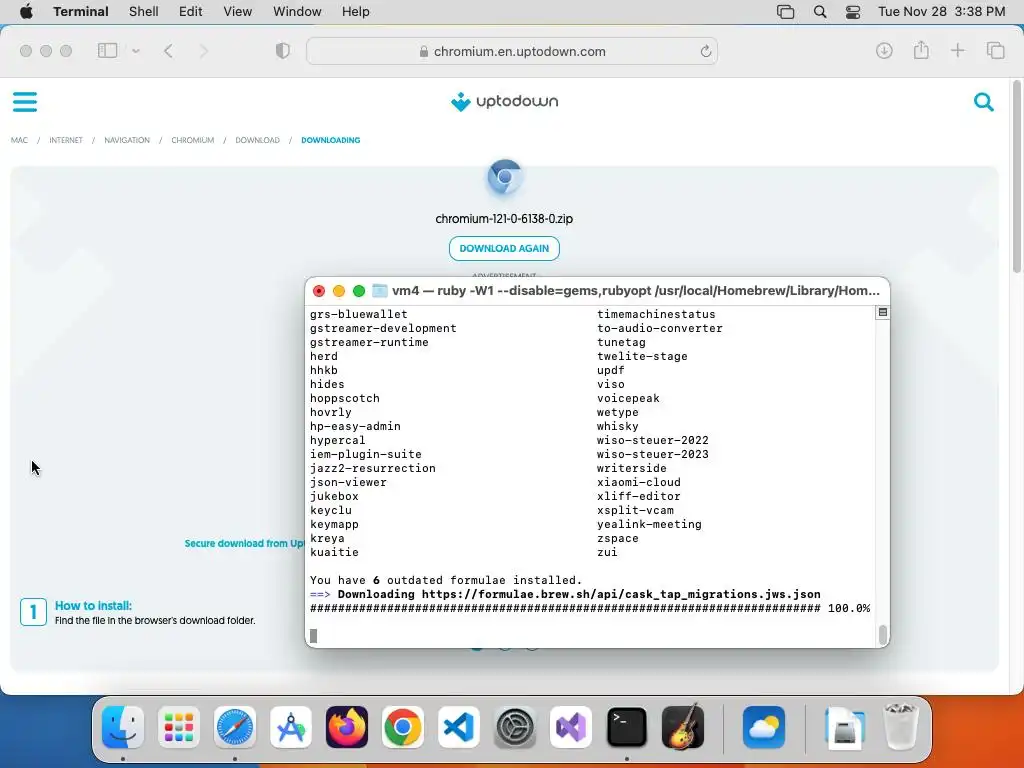Launch Visual Studio from the Dock
This screenshot has height=768, width=1024.
point(571,727)
